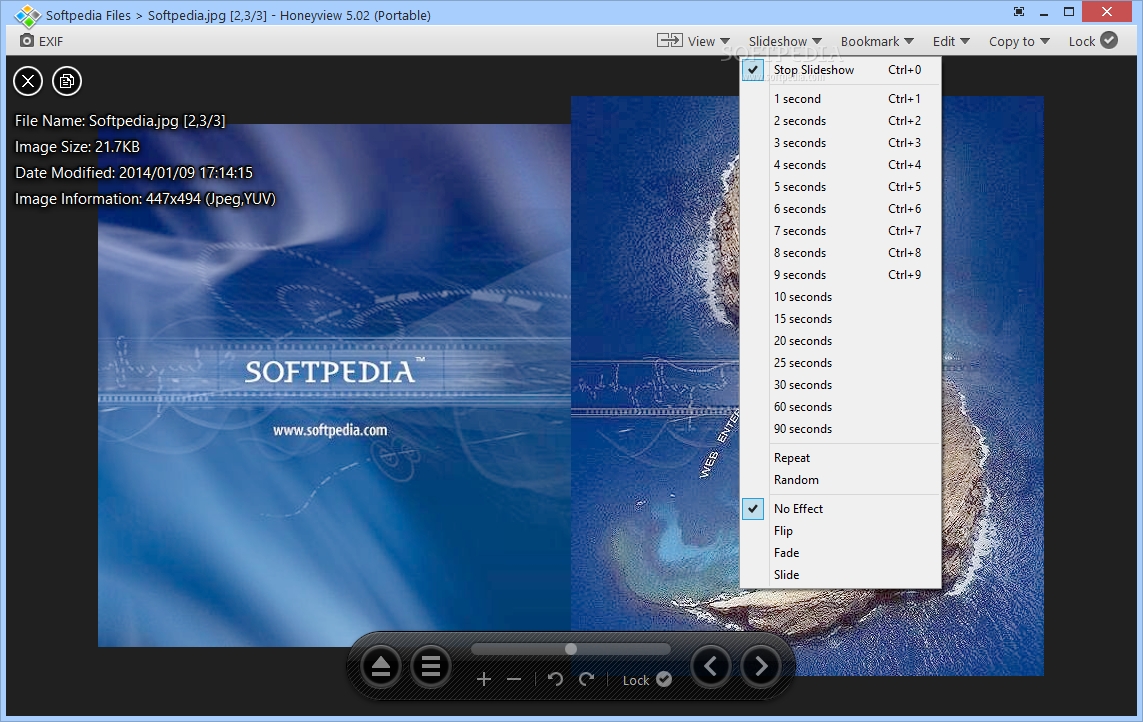Select 15 seconds slideshow interval

coord(840,319)
